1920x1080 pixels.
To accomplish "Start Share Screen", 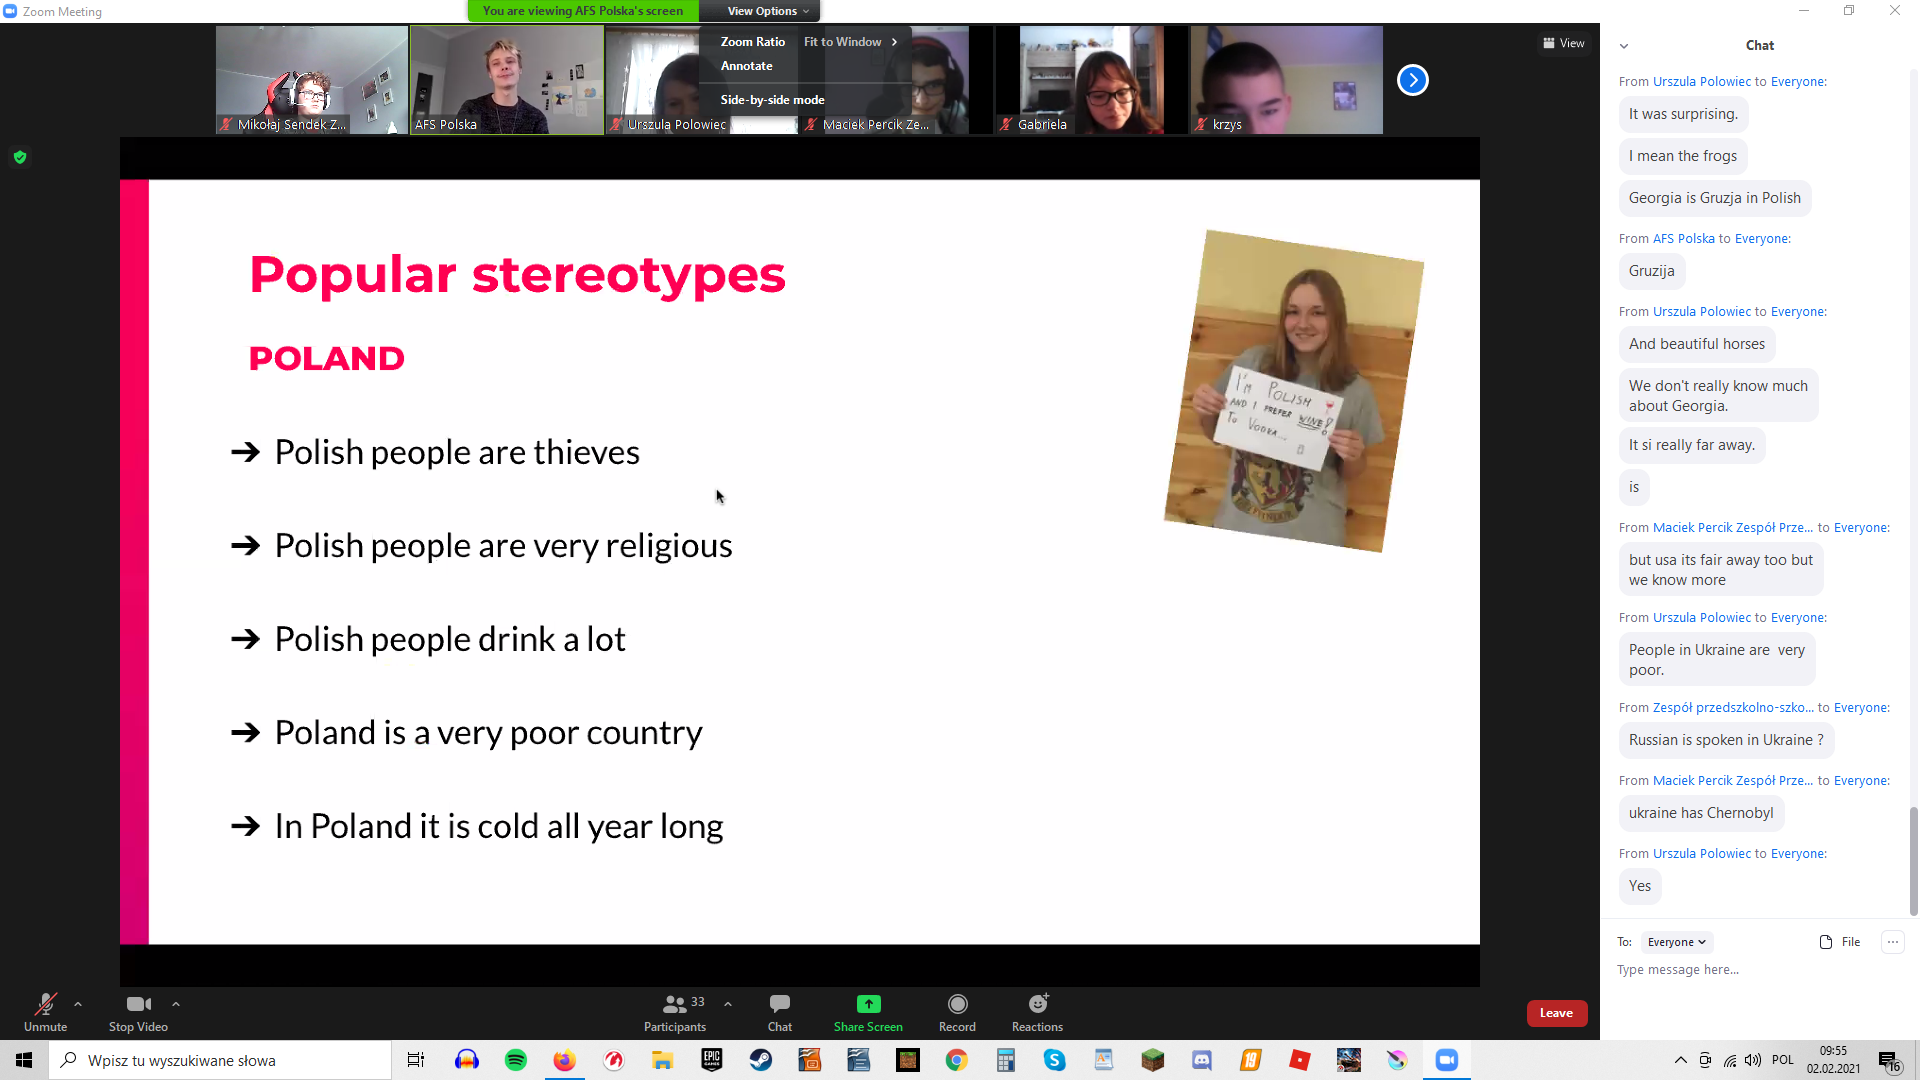I will [868, 1012].
